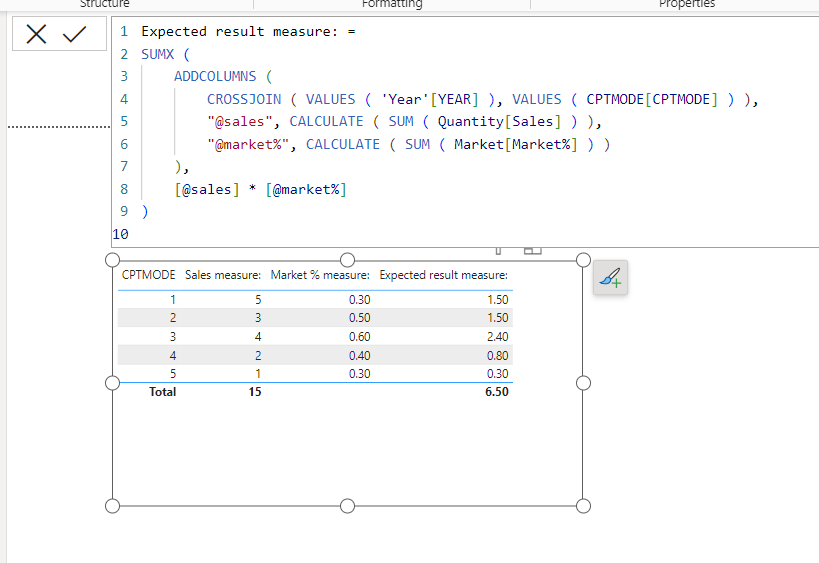The width and height of the screenshot is (819, 563).
Task: Cancel formula edit with X icon
Action: pos(36,34)
